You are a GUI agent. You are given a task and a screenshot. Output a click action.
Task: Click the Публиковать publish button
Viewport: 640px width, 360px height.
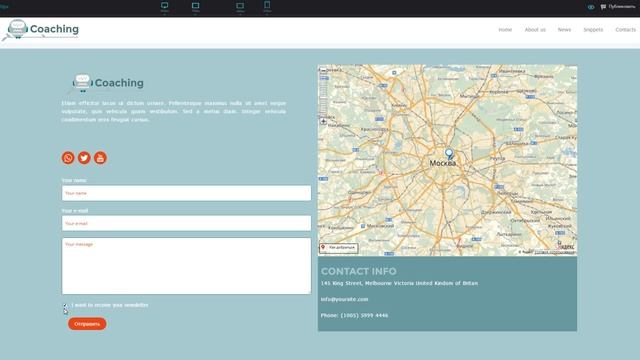click(618, 7)
